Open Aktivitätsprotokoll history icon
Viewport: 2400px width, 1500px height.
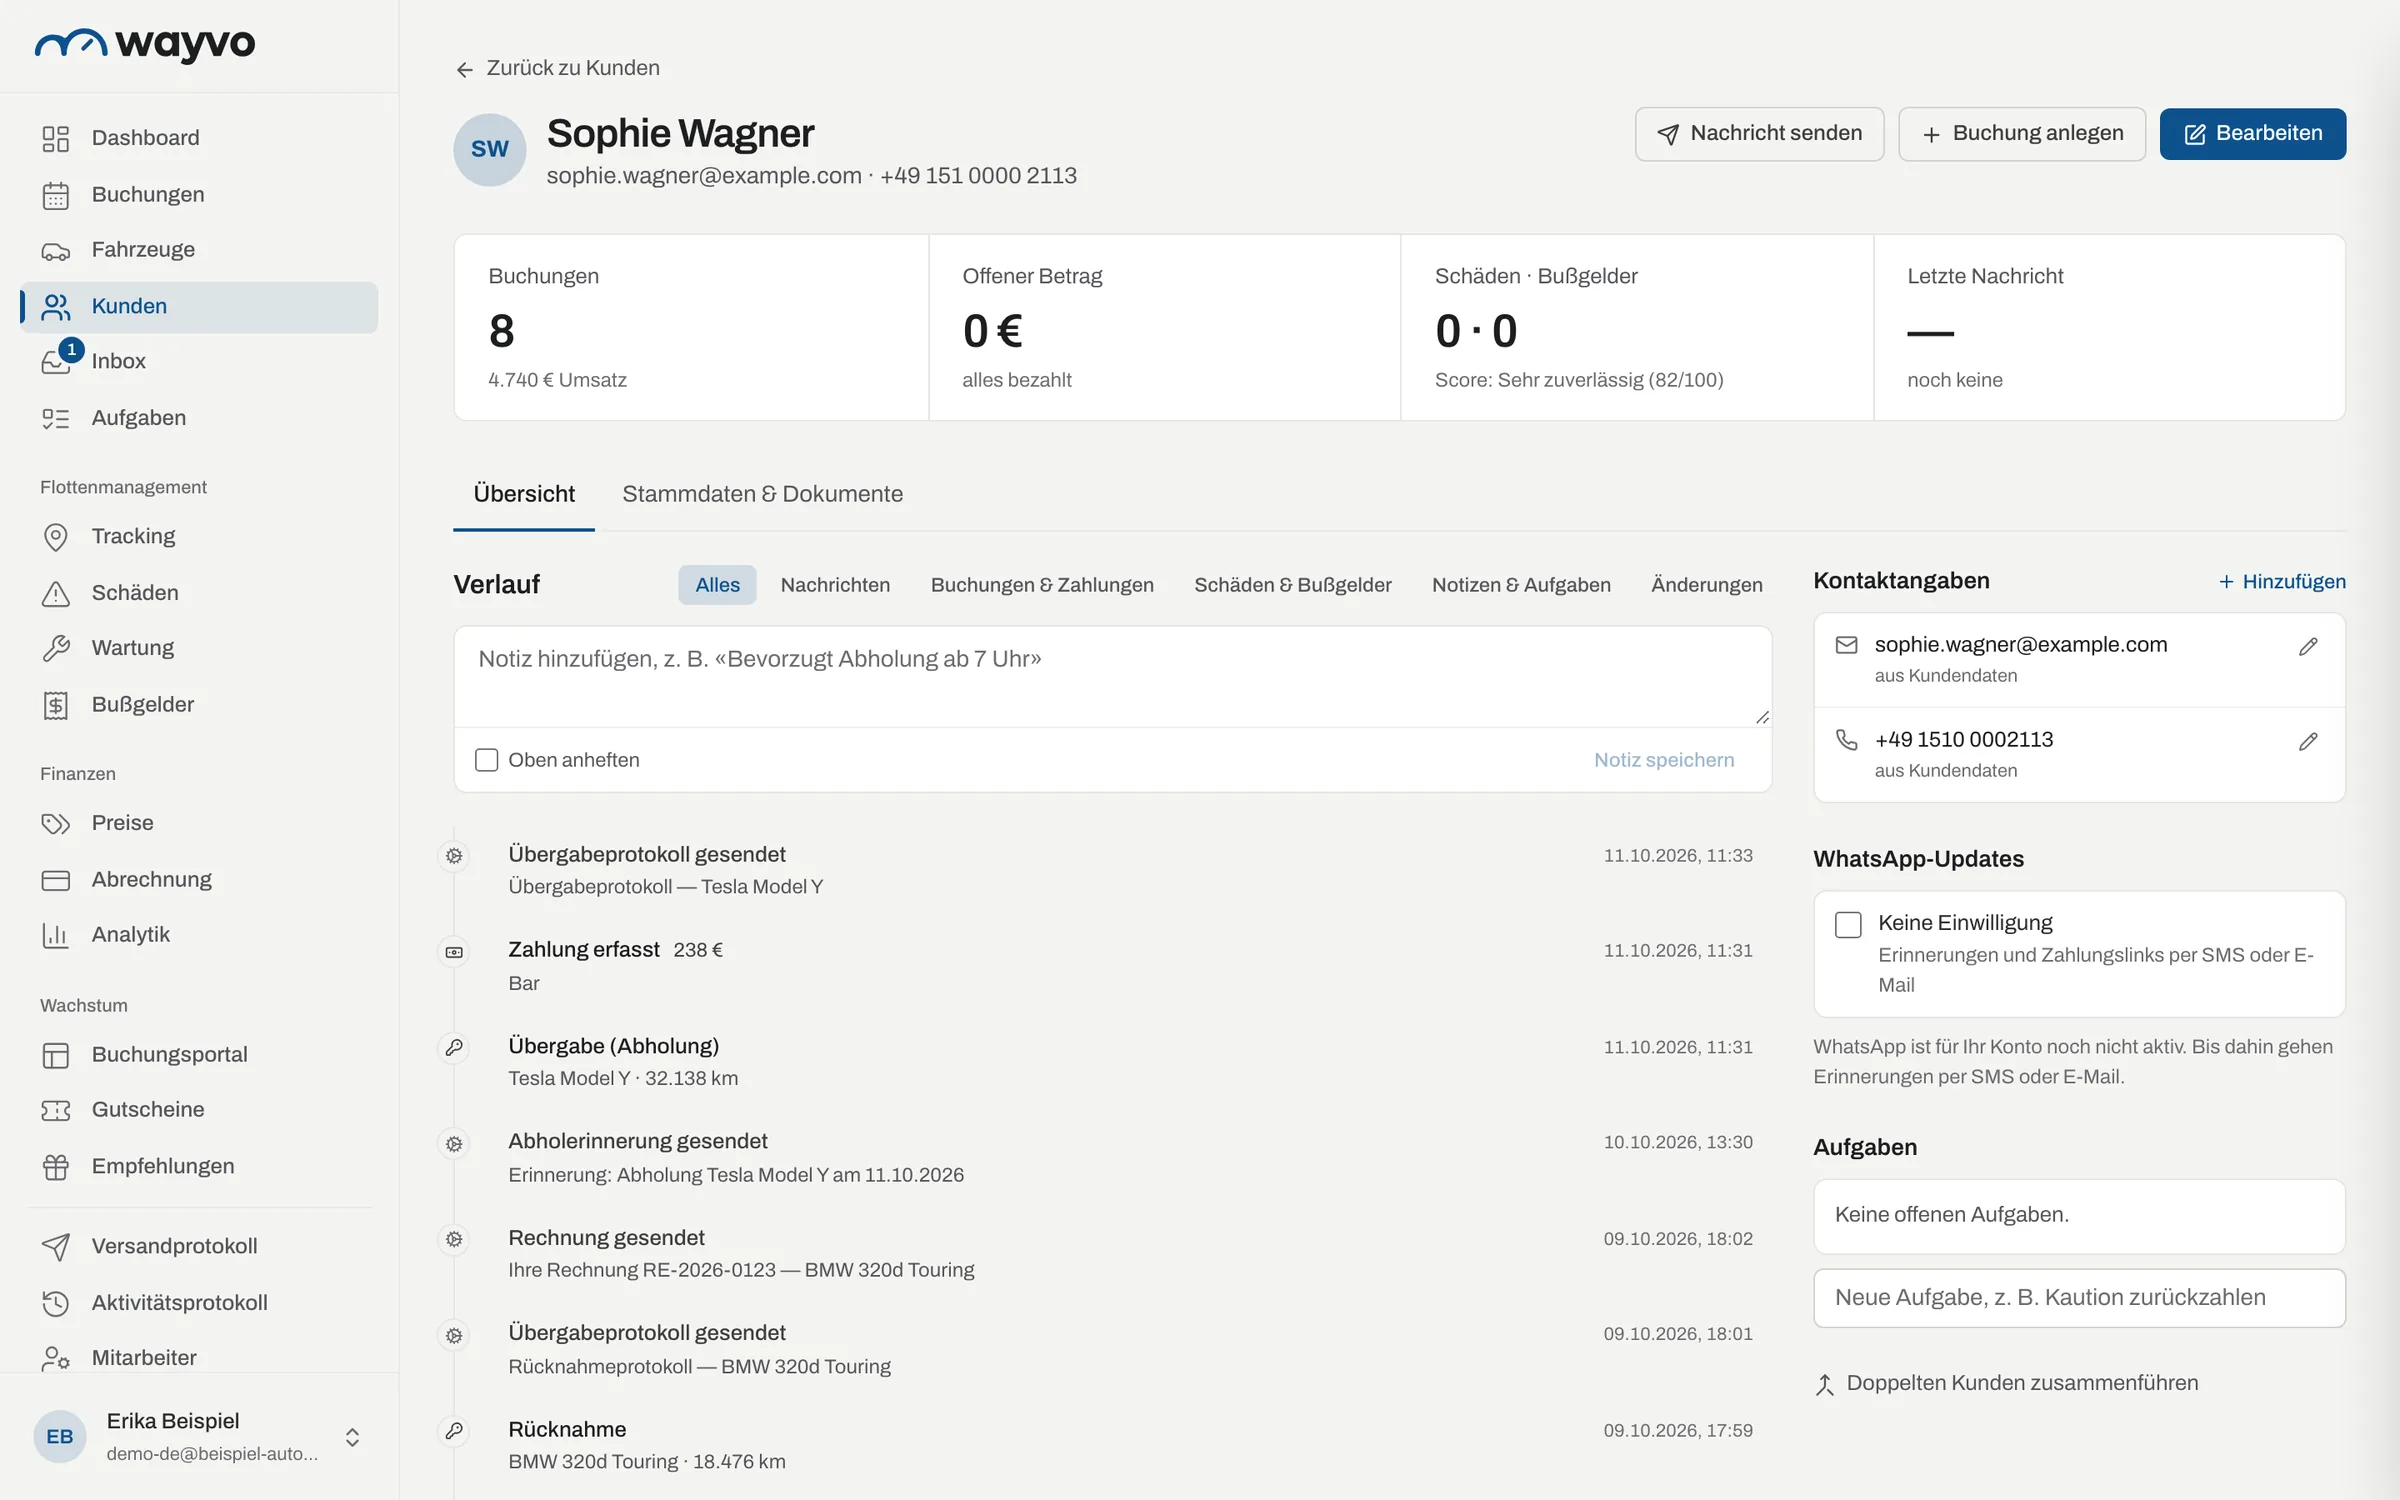(x=56, y=1303)
